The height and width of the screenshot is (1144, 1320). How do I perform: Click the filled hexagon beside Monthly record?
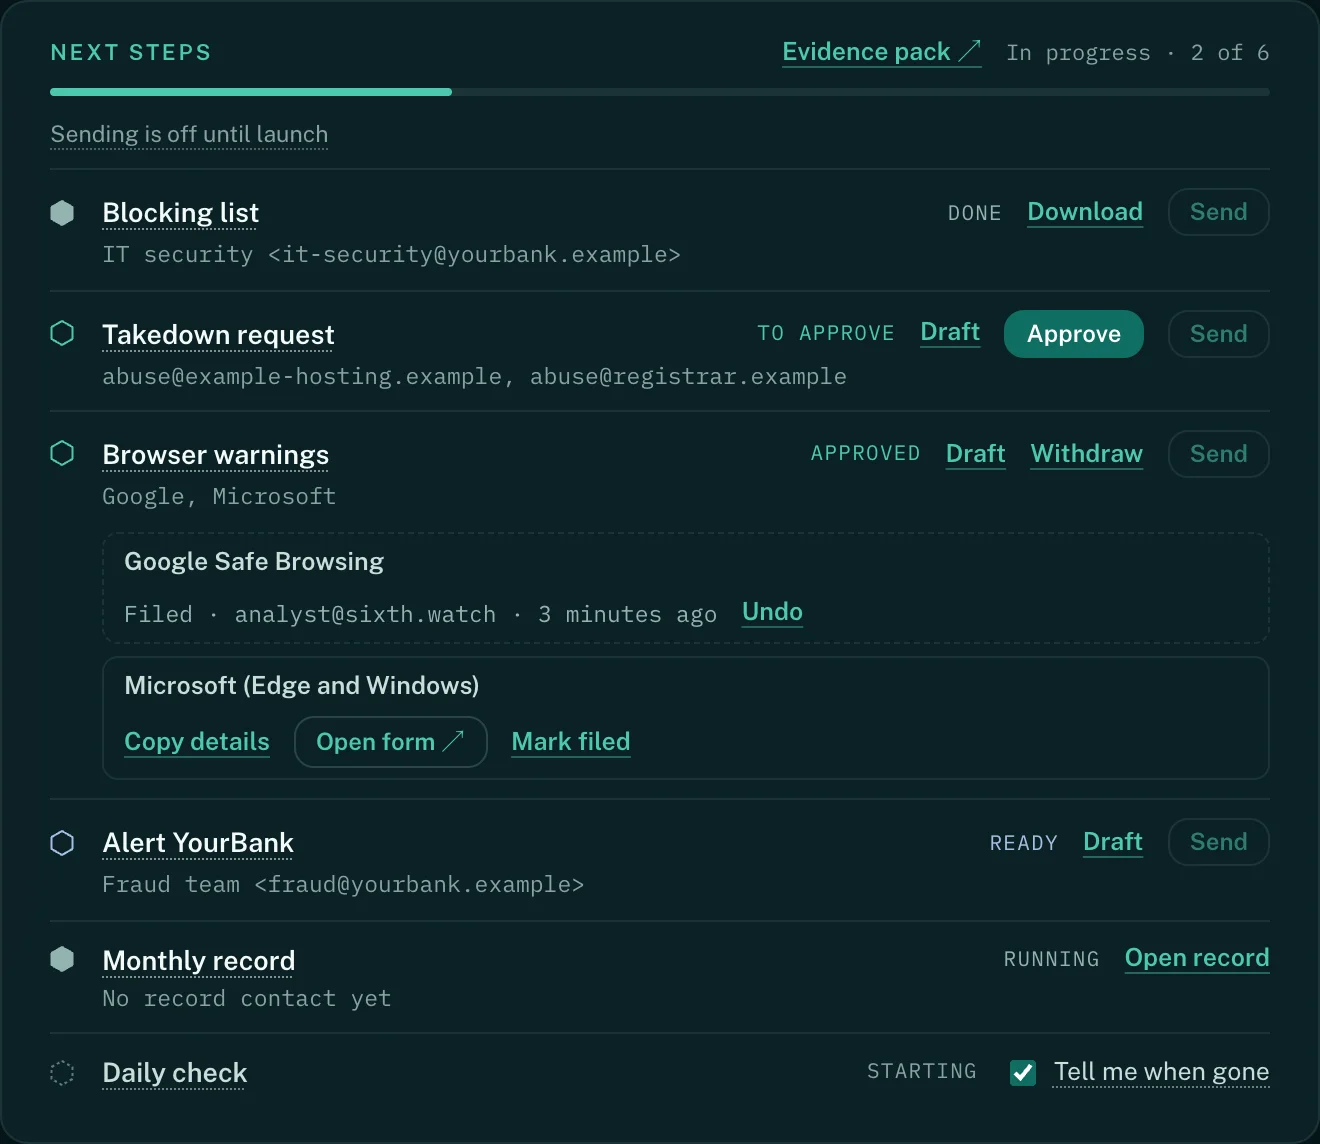[62, 959]
